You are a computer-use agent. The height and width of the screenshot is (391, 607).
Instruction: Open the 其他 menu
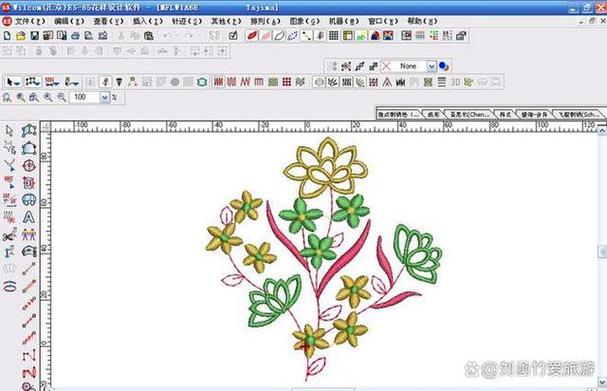tap(226, 21)
